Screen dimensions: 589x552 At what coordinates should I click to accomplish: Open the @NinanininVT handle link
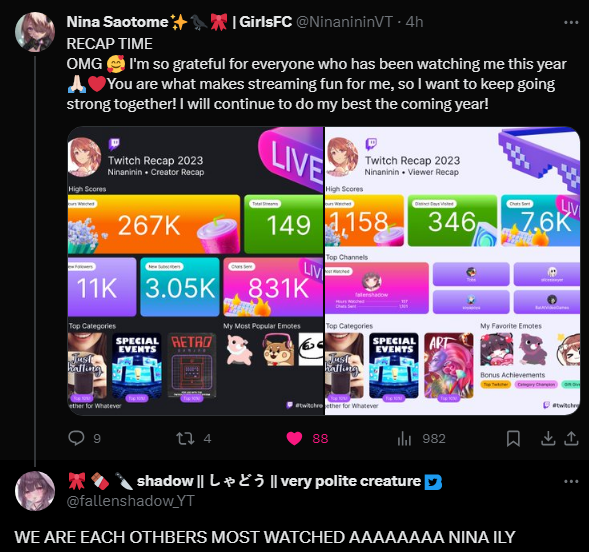point(344,22)
